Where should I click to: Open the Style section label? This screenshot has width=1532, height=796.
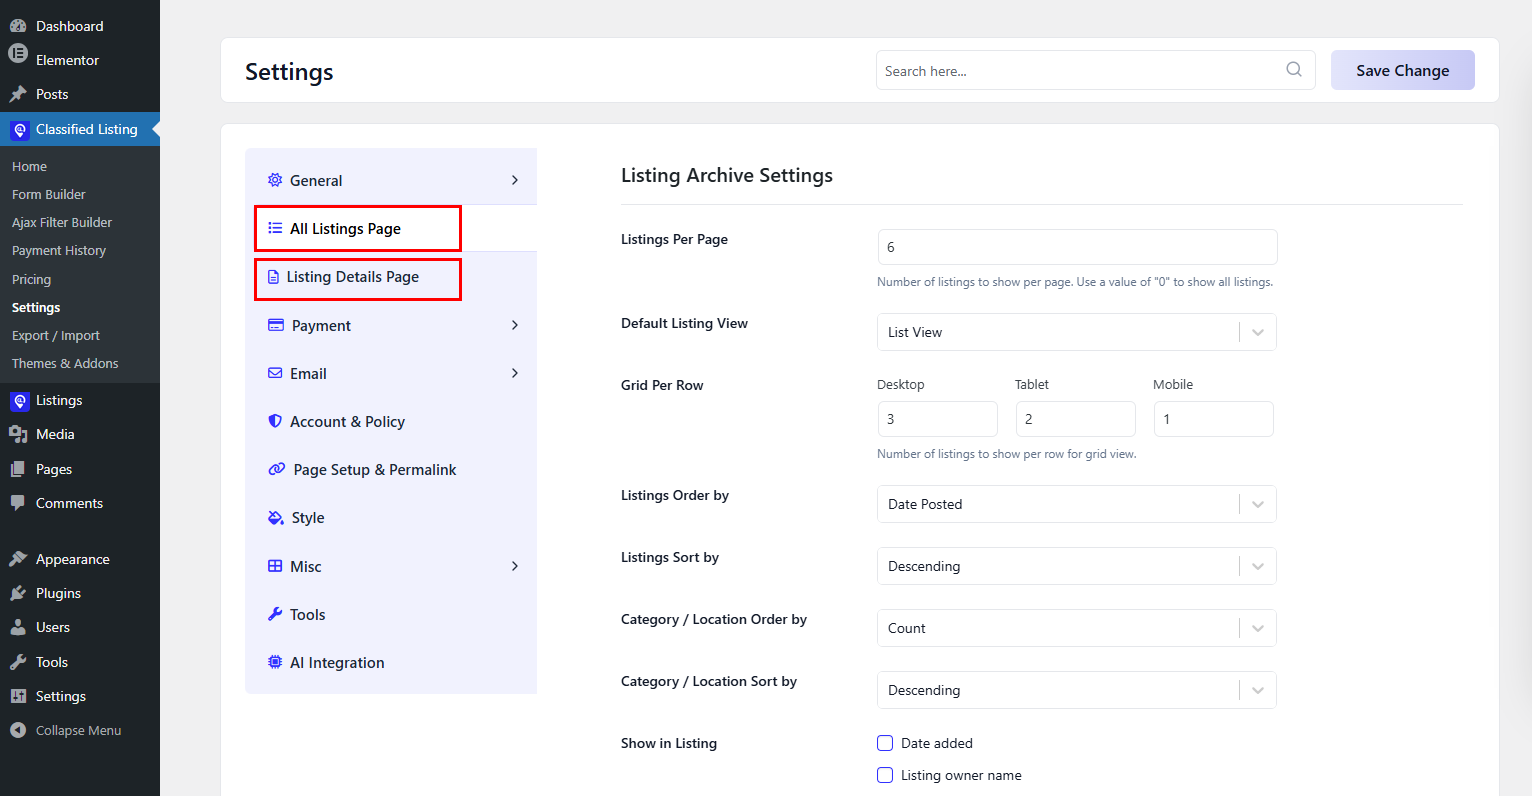click(308, 518)
